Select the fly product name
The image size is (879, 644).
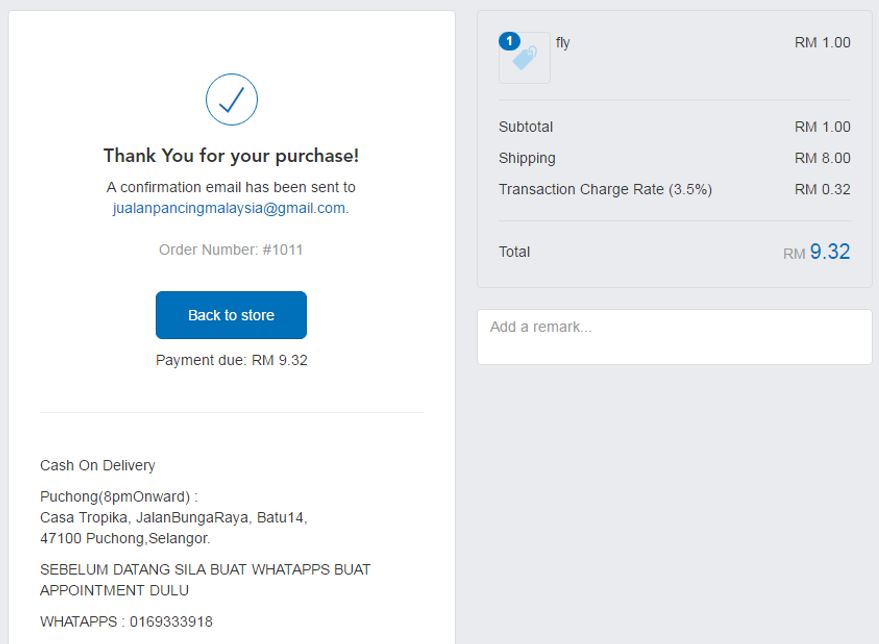click(x=562, y=43)
